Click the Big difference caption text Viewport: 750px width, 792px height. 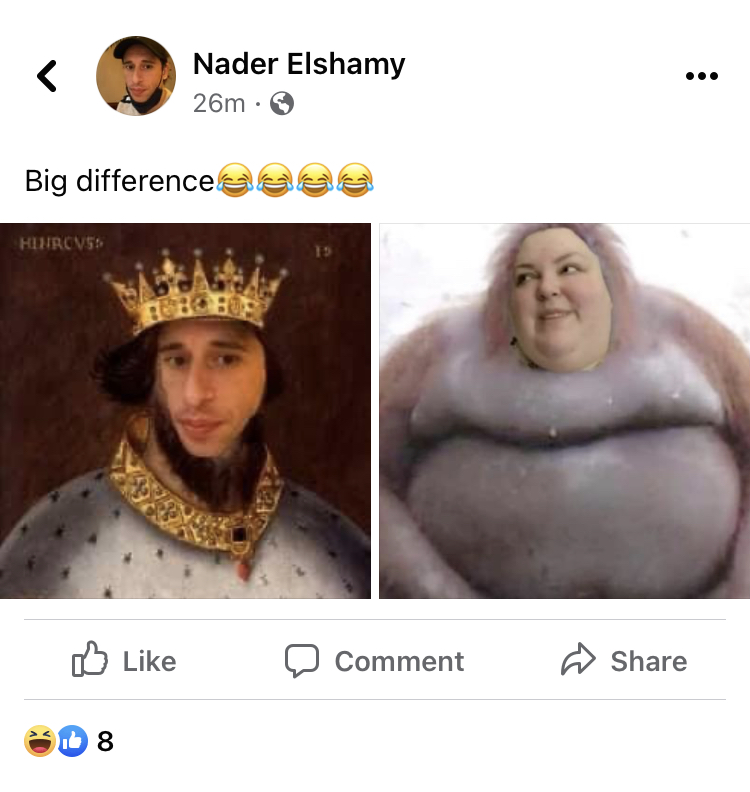[x=120, y=181]
